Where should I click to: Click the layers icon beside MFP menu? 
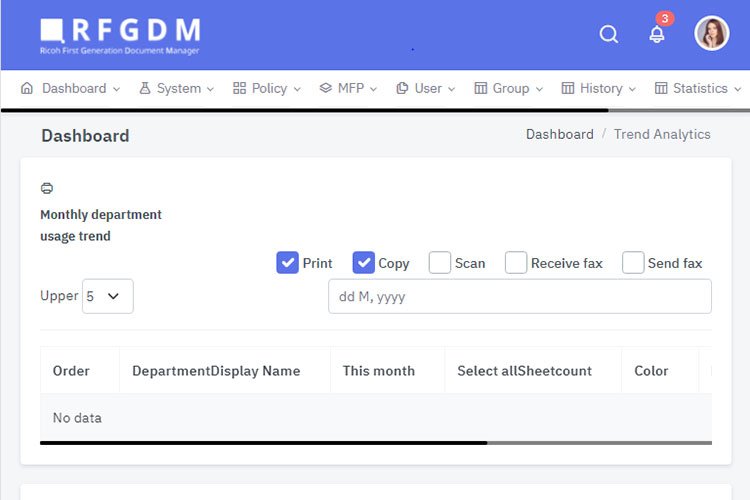[x=325, y=88]
